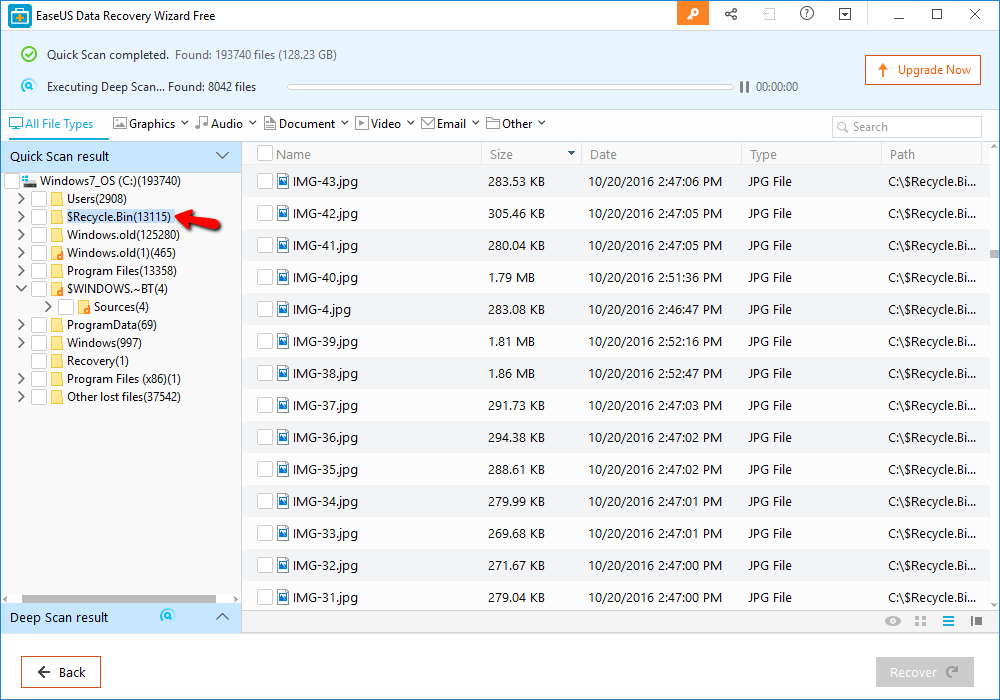Screen dimensions: 1000x700
Task: Enable the preview eye icon
Action: coord(892,621)
